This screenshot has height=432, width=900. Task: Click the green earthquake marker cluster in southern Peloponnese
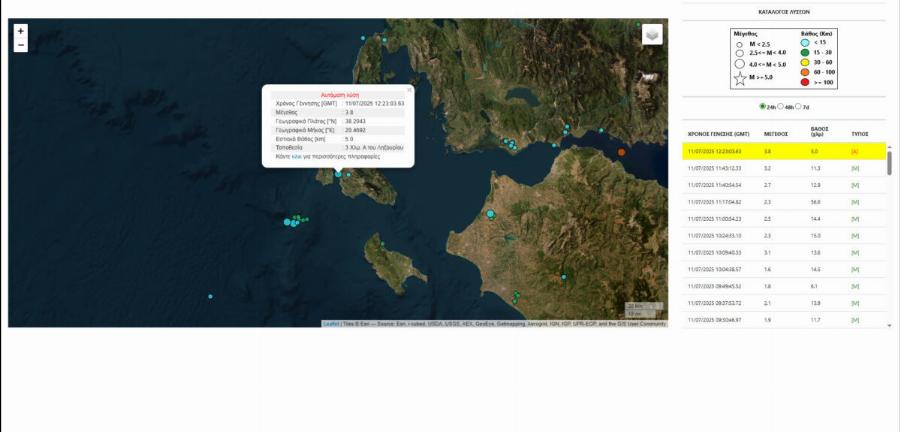click(516, 296)
